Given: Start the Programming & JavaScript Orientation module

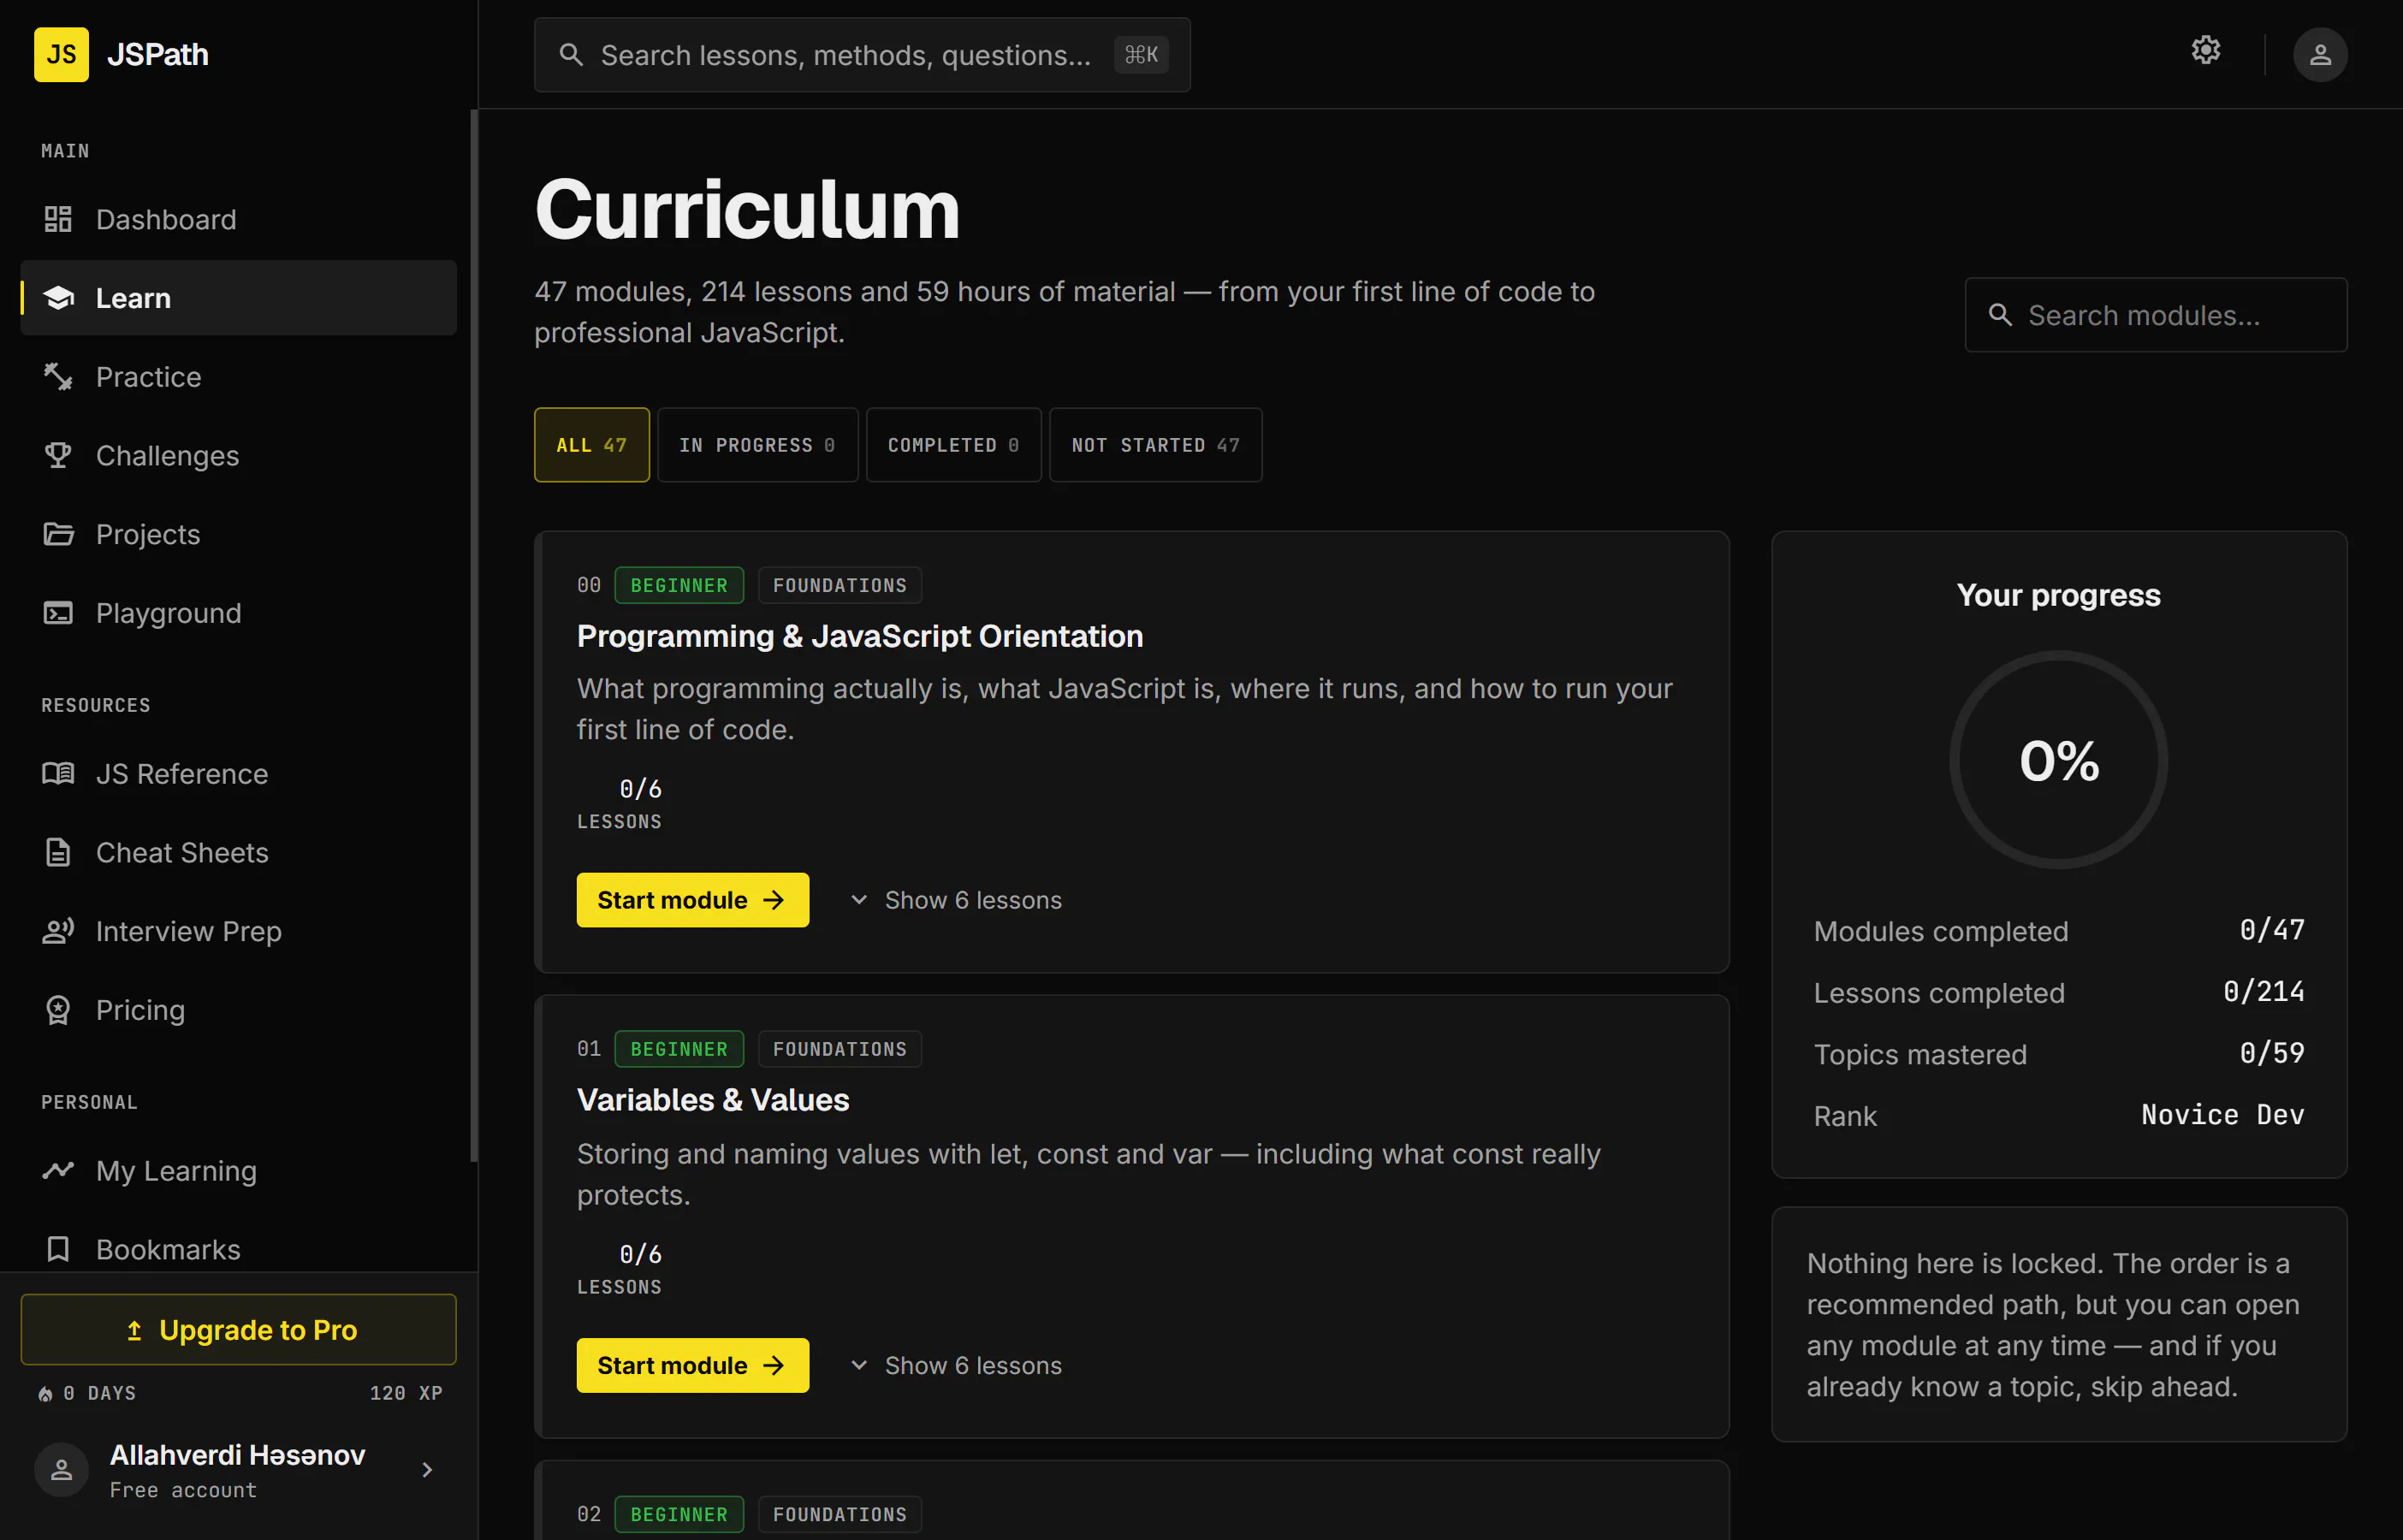Looking at the screenshot, I should coord(692,900).
